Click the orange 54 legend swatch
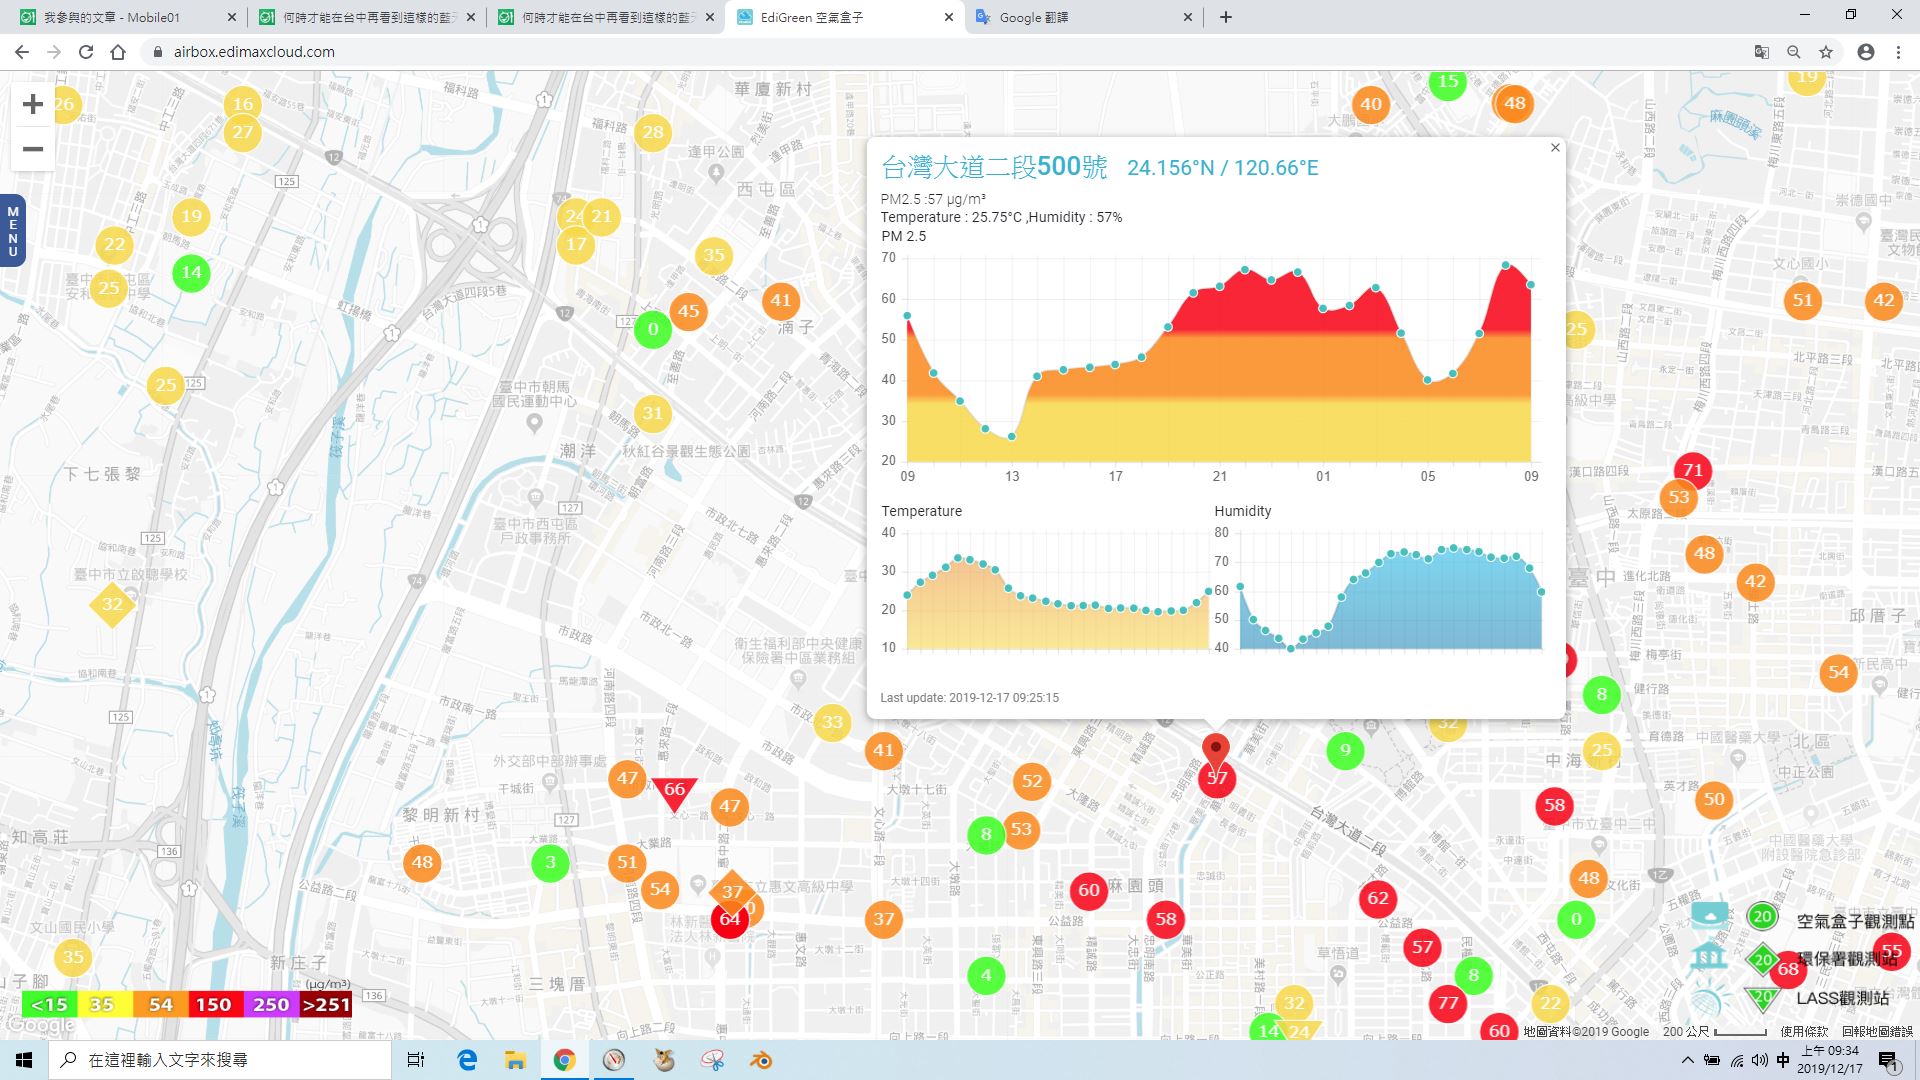The height and width of the screenshot is (1080, 1920). pyautogui.click(x=160, y=1004)
